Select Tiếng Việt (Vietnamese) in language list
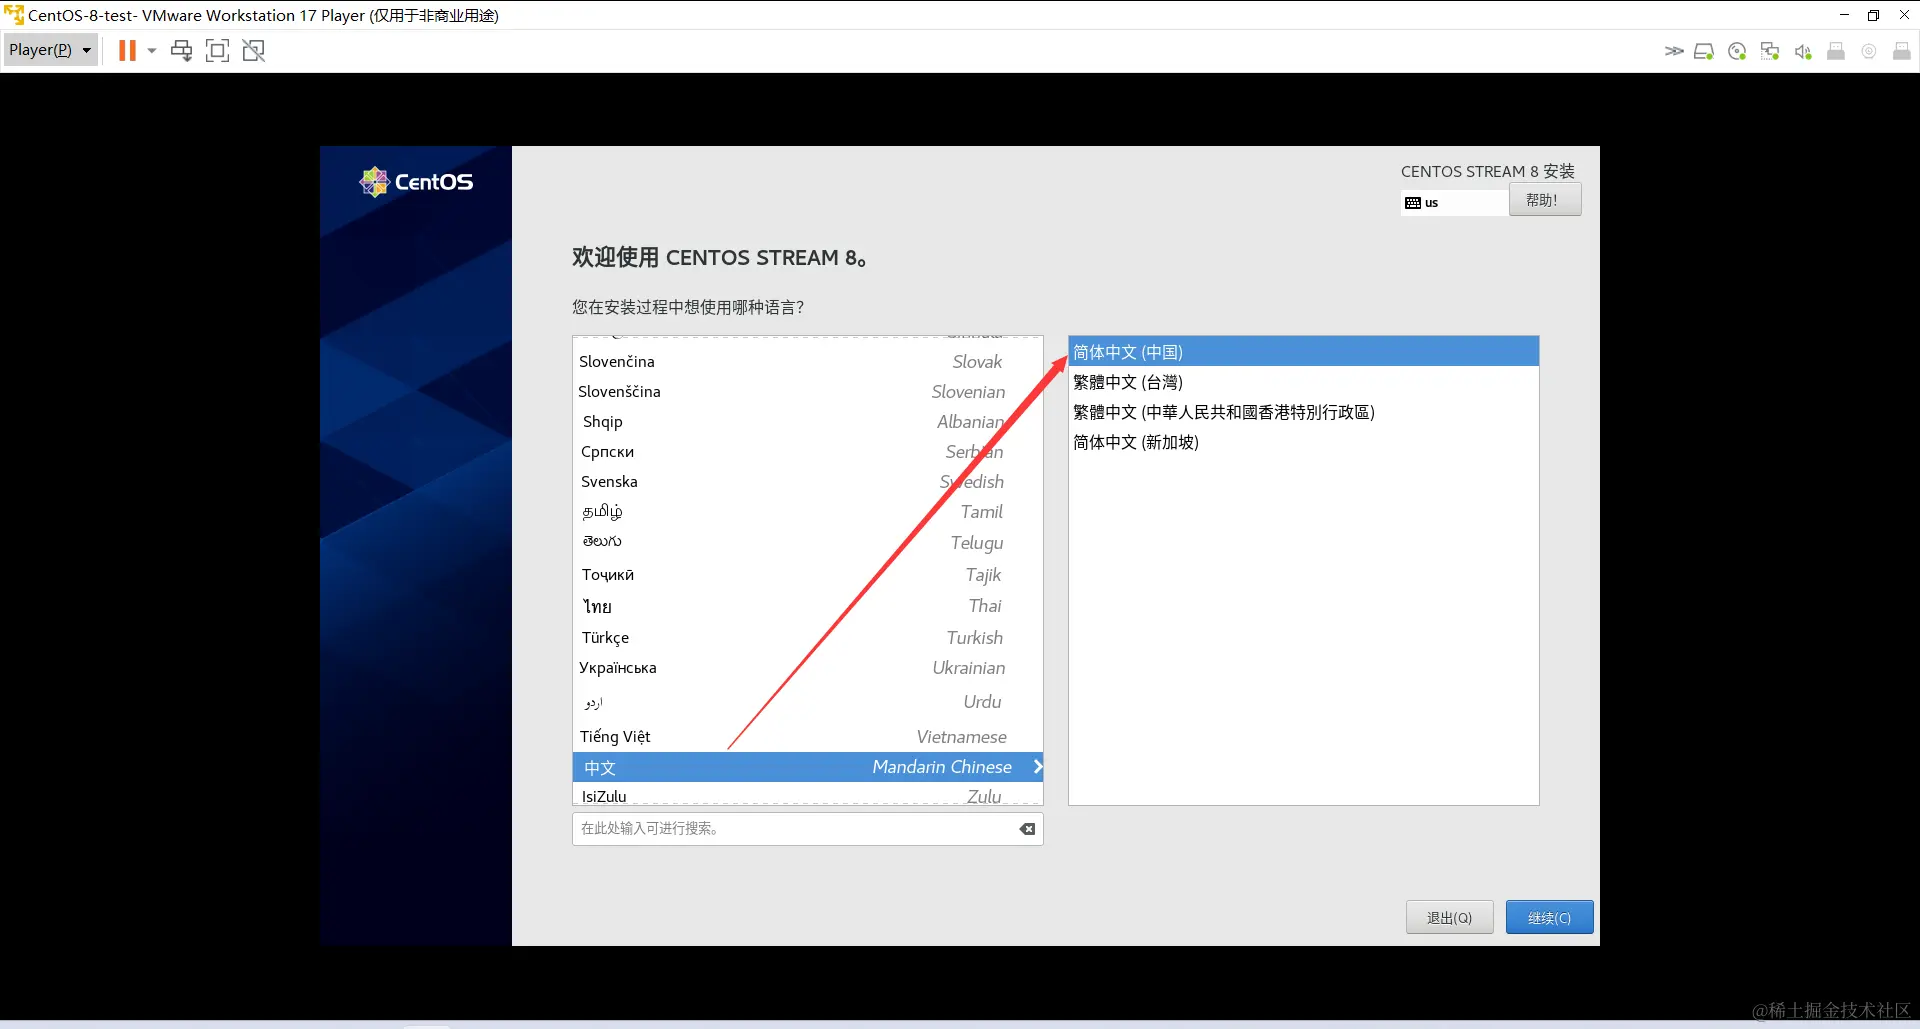Image resolution: width=1920 pixels, height=1029 pixels. point(807,737)
